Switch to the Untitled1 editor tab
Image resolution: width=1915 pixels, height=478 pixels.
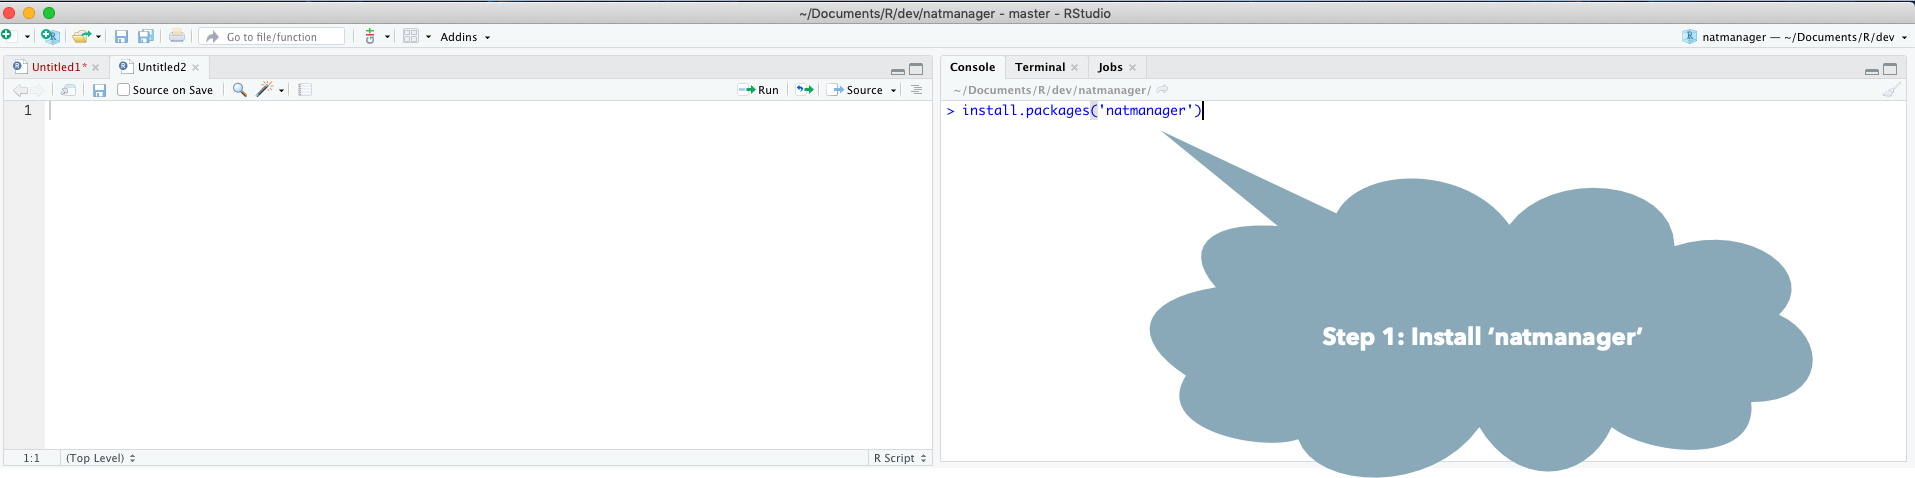tap(55, 67)
